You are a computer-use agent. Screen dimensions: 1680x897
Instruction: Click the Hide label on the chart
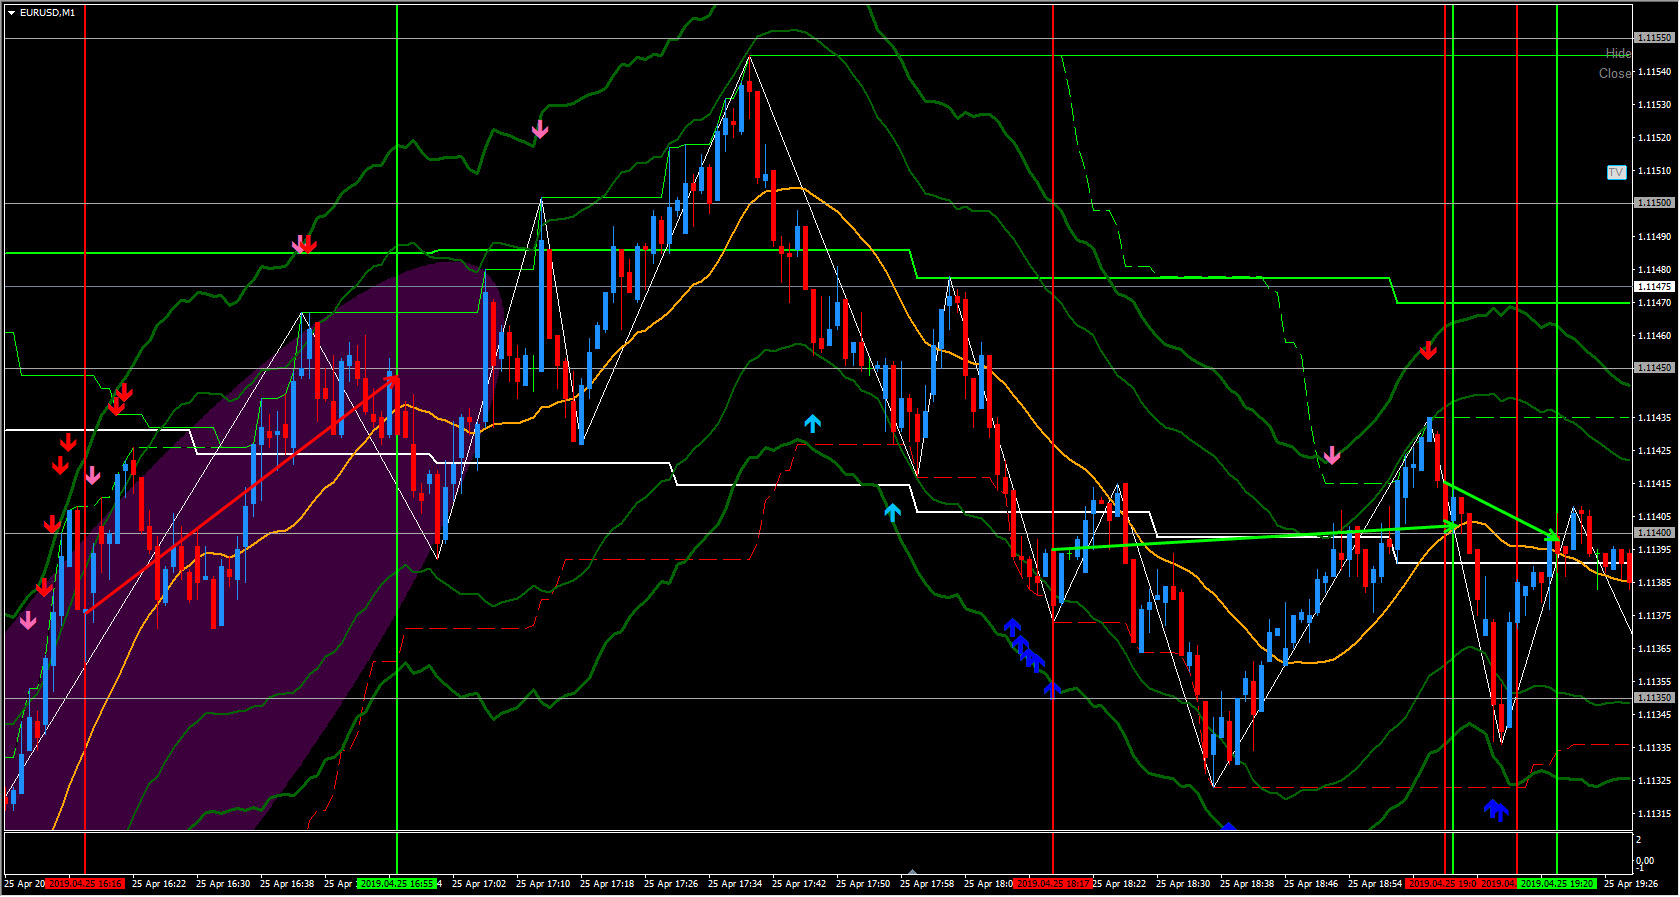(1618, 53)
